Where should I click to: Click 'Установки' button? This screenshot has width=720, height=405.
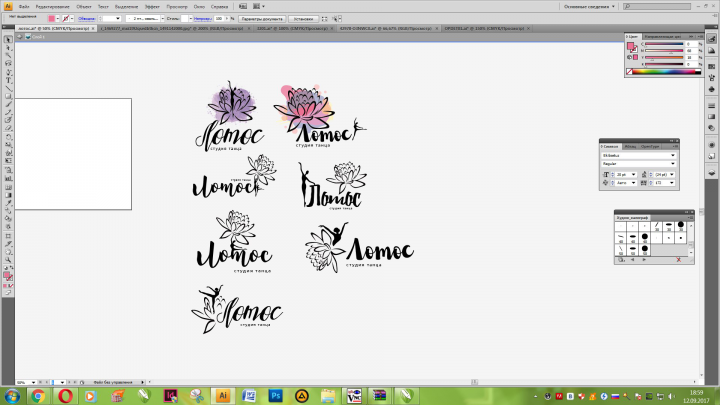(304, 19)
